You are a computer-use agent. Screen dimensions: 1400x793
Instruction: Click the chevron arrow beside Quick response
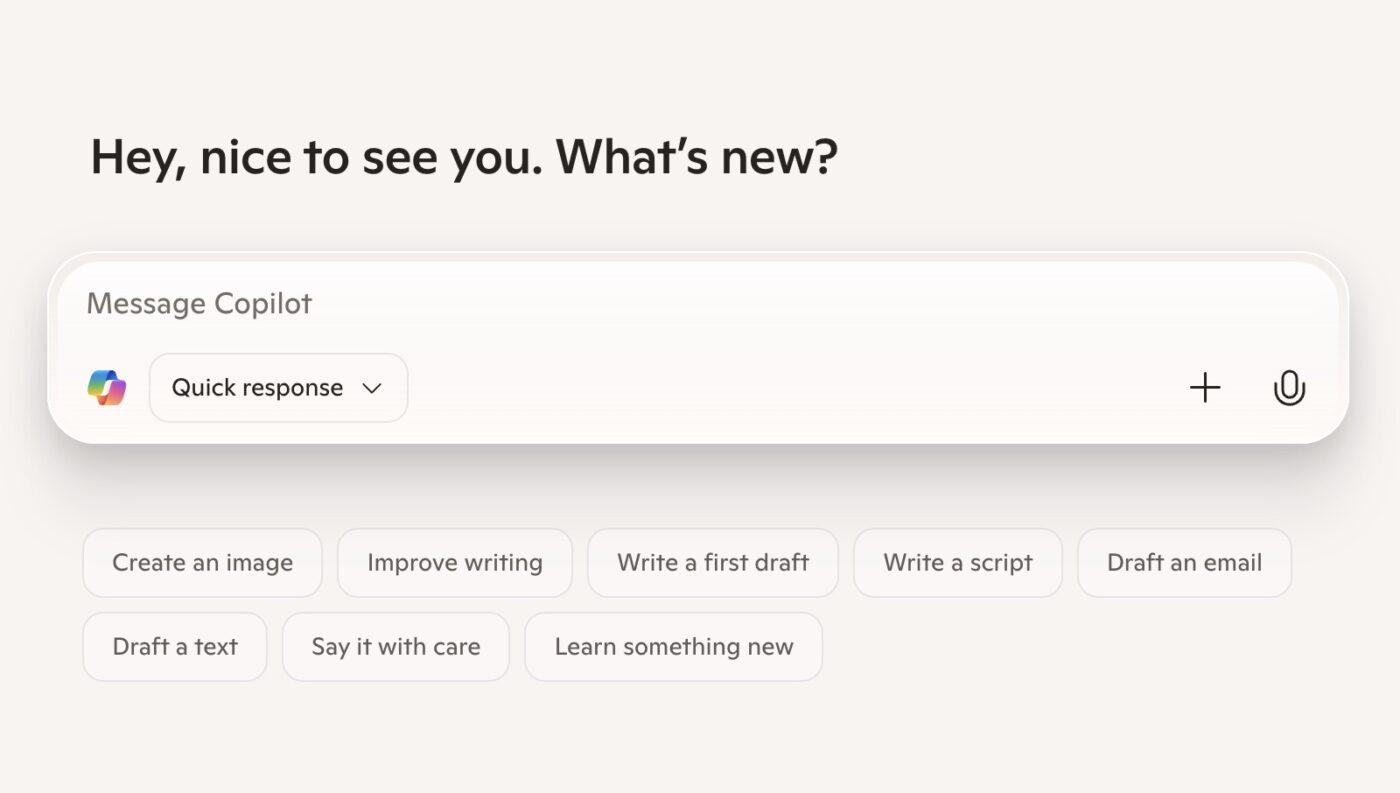point(372,388)
